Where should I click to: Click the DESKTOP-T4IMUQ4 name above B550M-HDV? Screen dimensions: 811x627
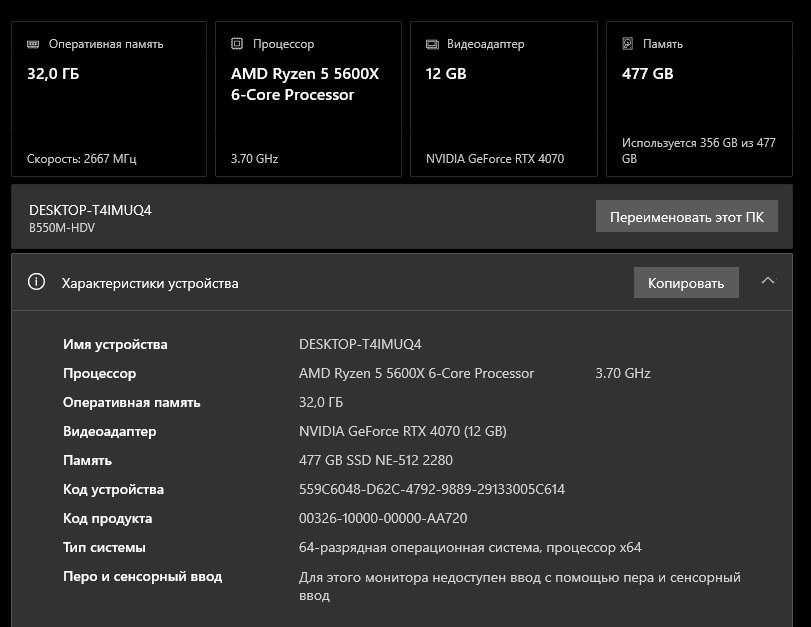pyautogui.click(x=90, y=210)
